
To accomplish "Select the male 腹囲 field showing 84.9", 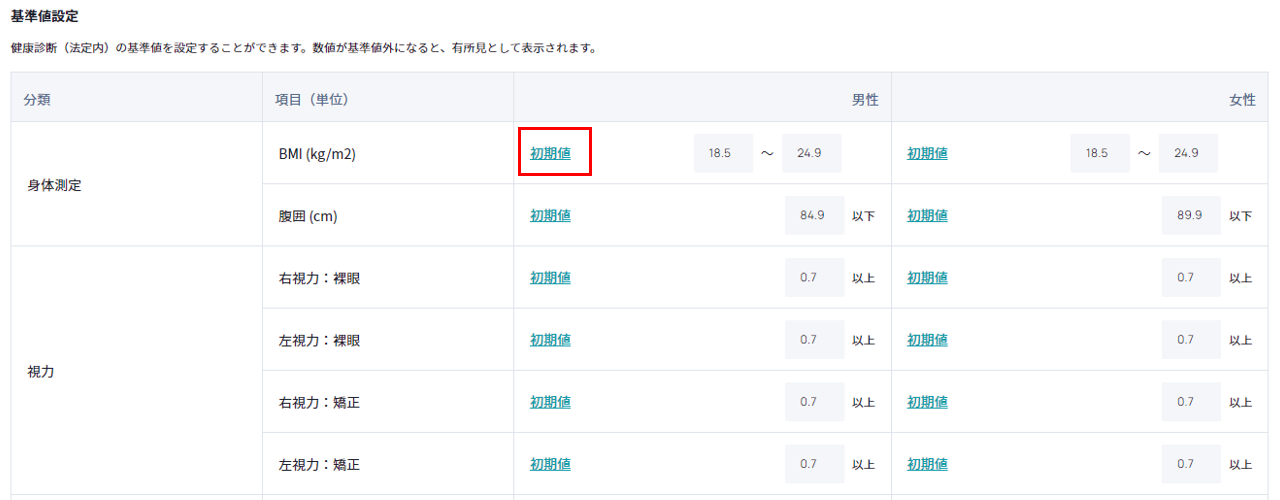I will pos(815,215).
